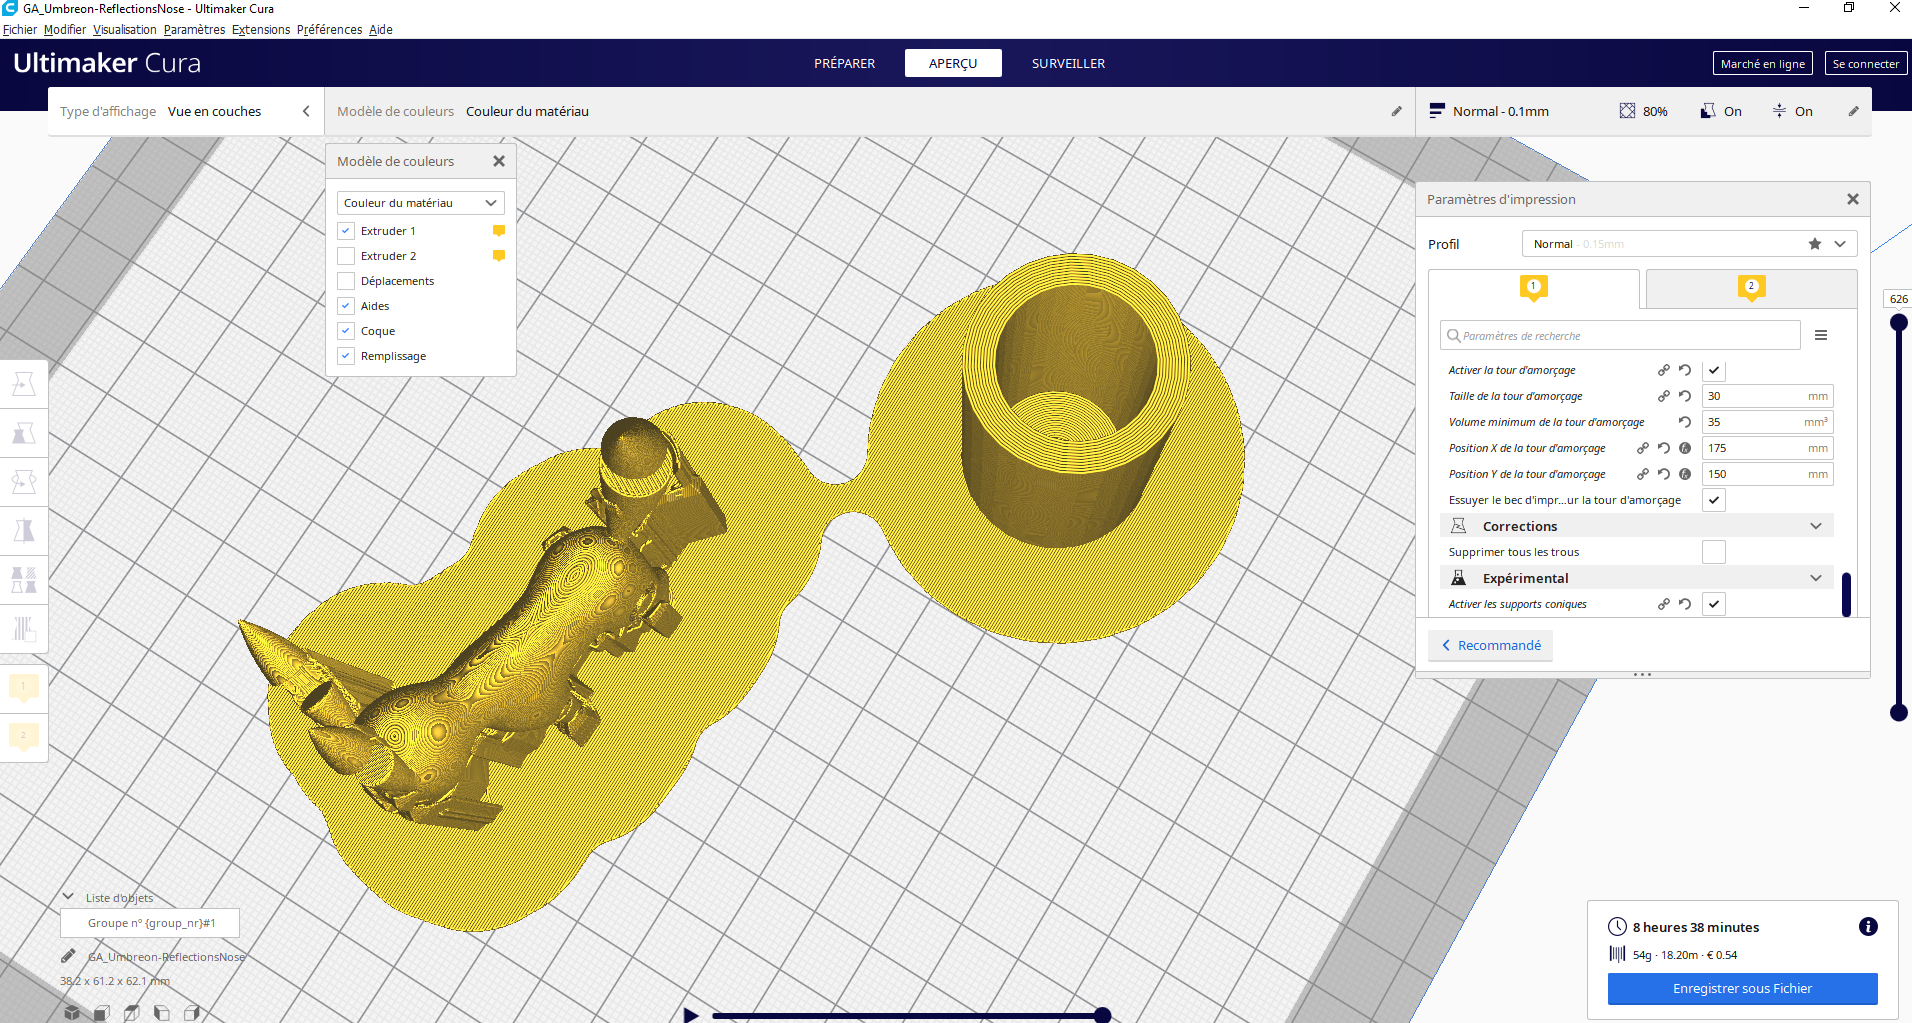Click Enregistrer sous Fichier button
Viewport: 1912px width, 1023px height.
(x=1742, y=988)
